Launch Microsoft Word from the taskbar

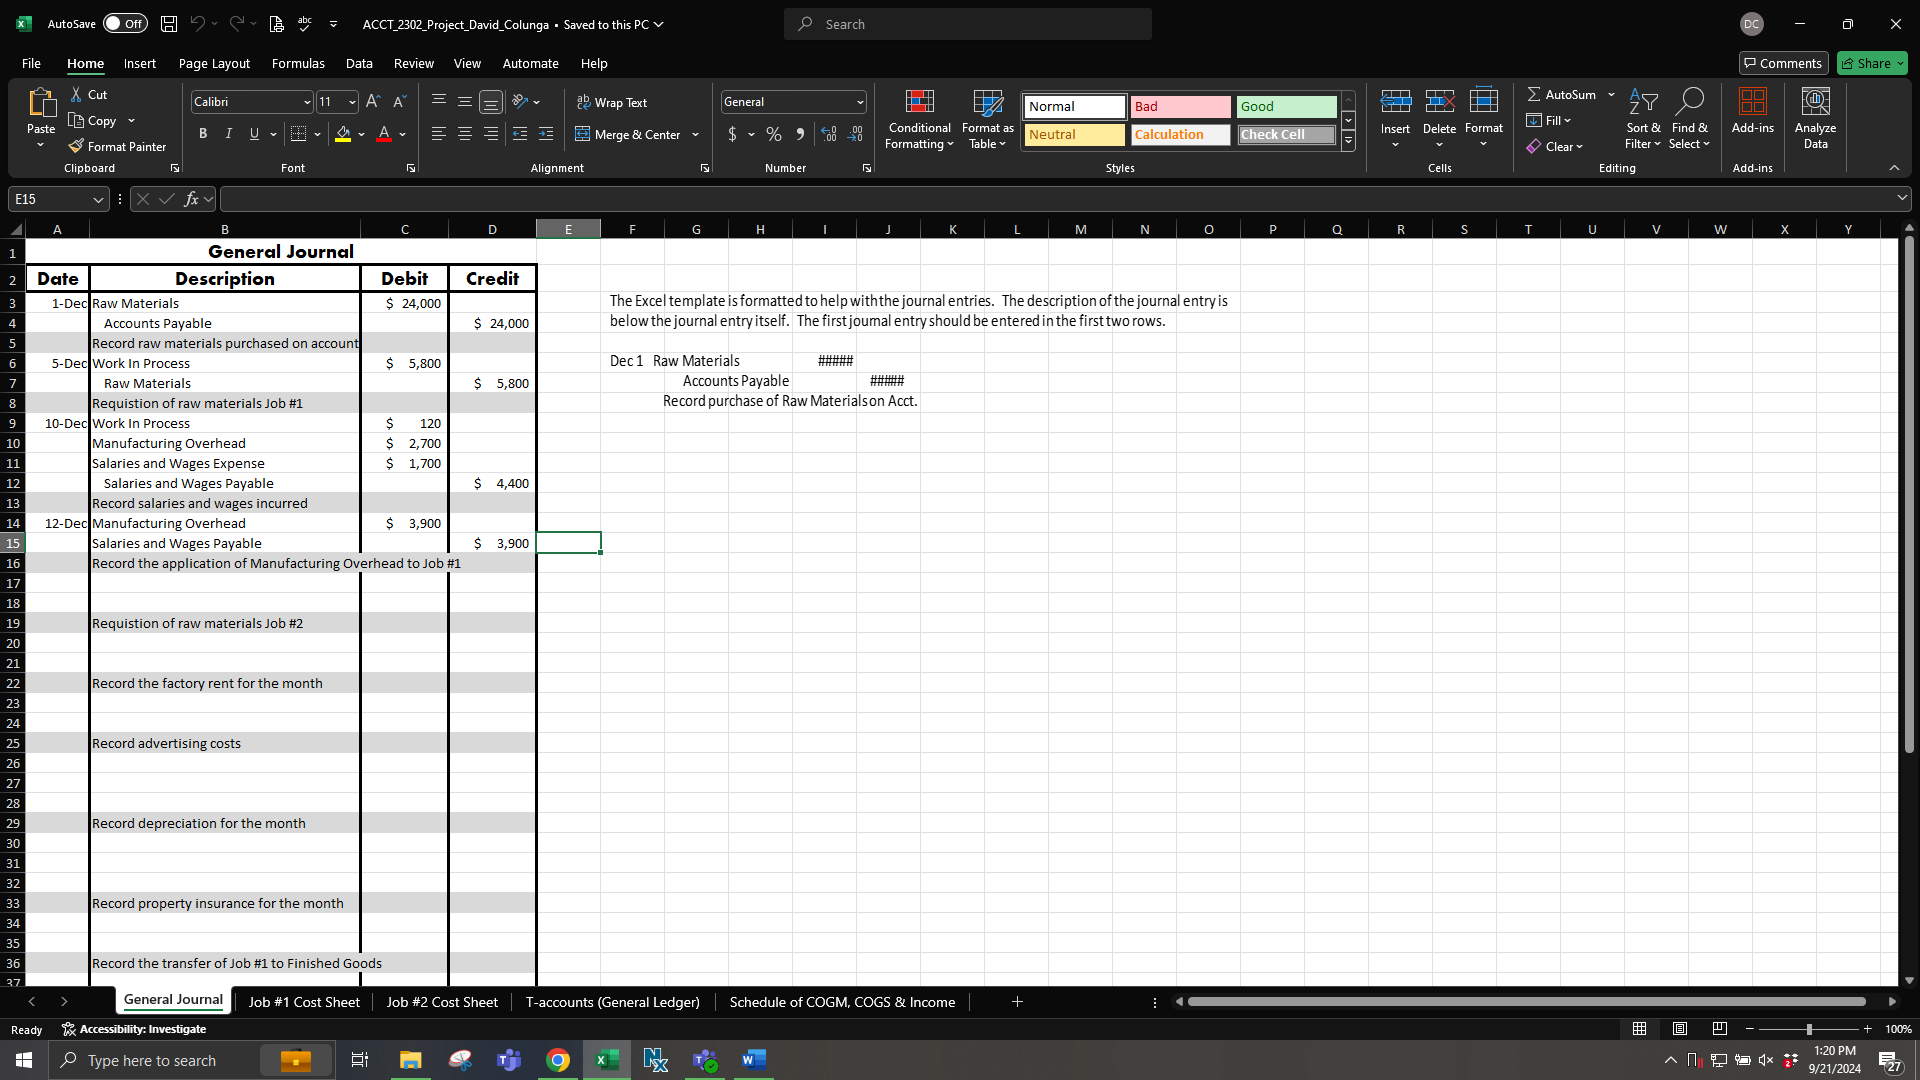[753, 1060]
